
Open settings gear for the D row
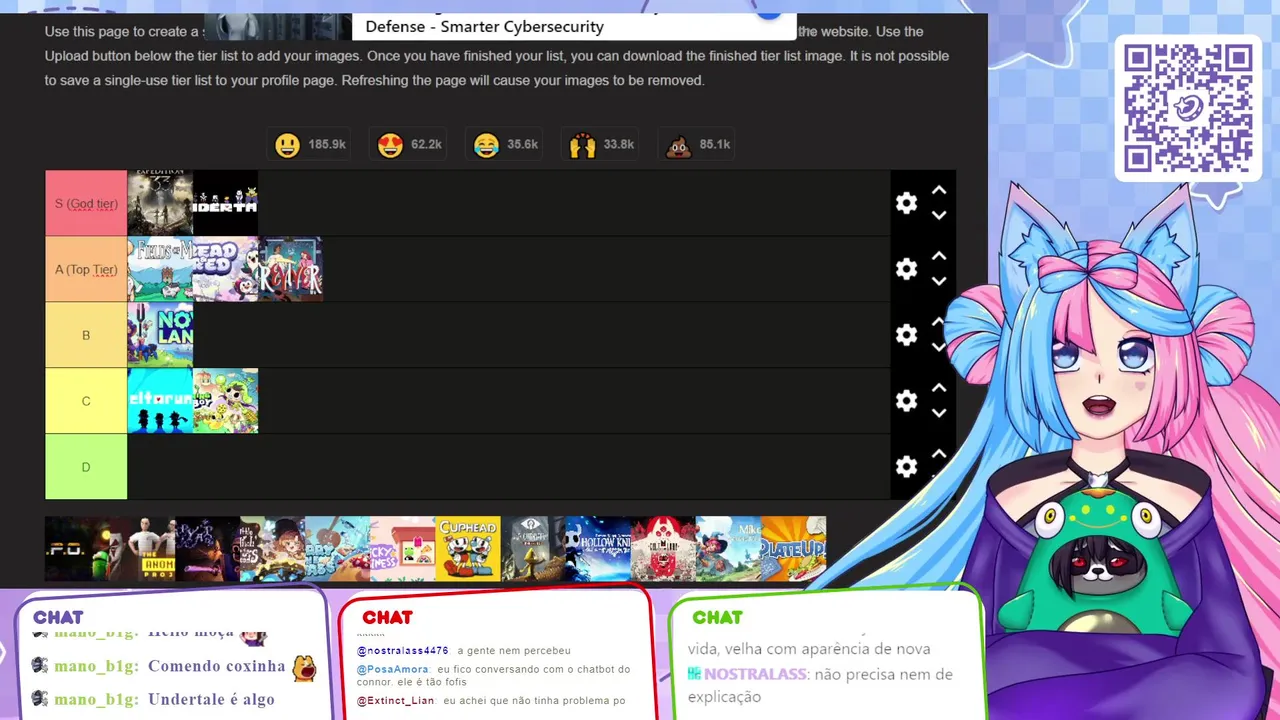pos(906,467)
